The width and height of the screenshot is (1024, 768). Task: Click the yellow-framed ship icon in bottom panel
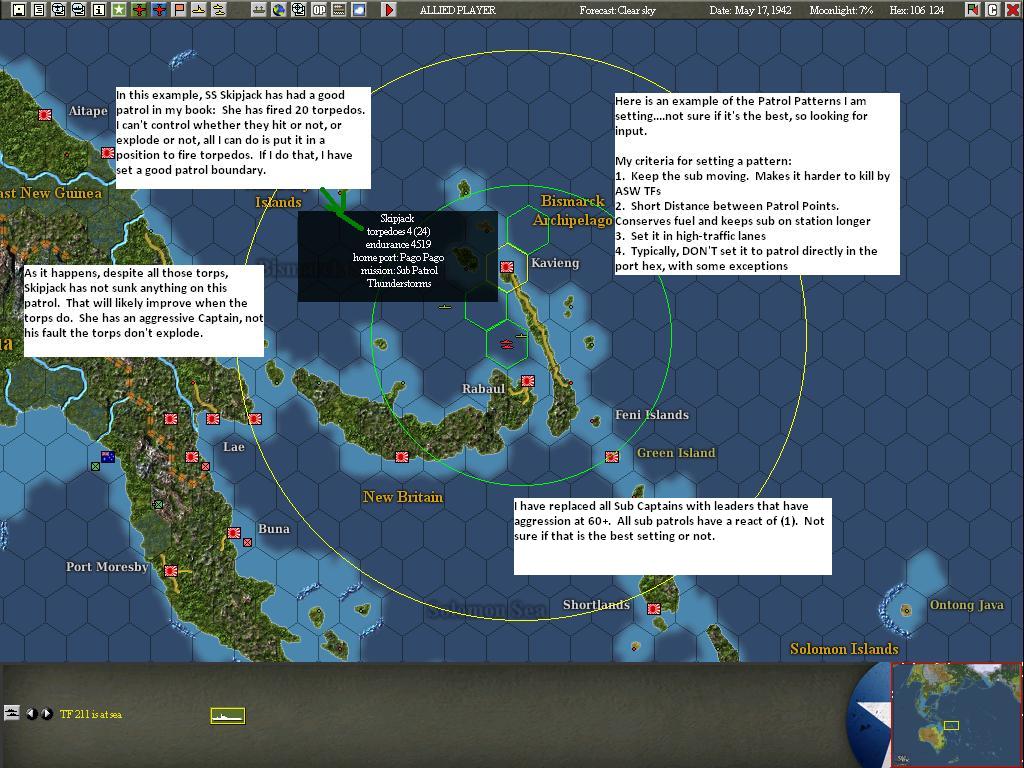[x=228, y=716]
